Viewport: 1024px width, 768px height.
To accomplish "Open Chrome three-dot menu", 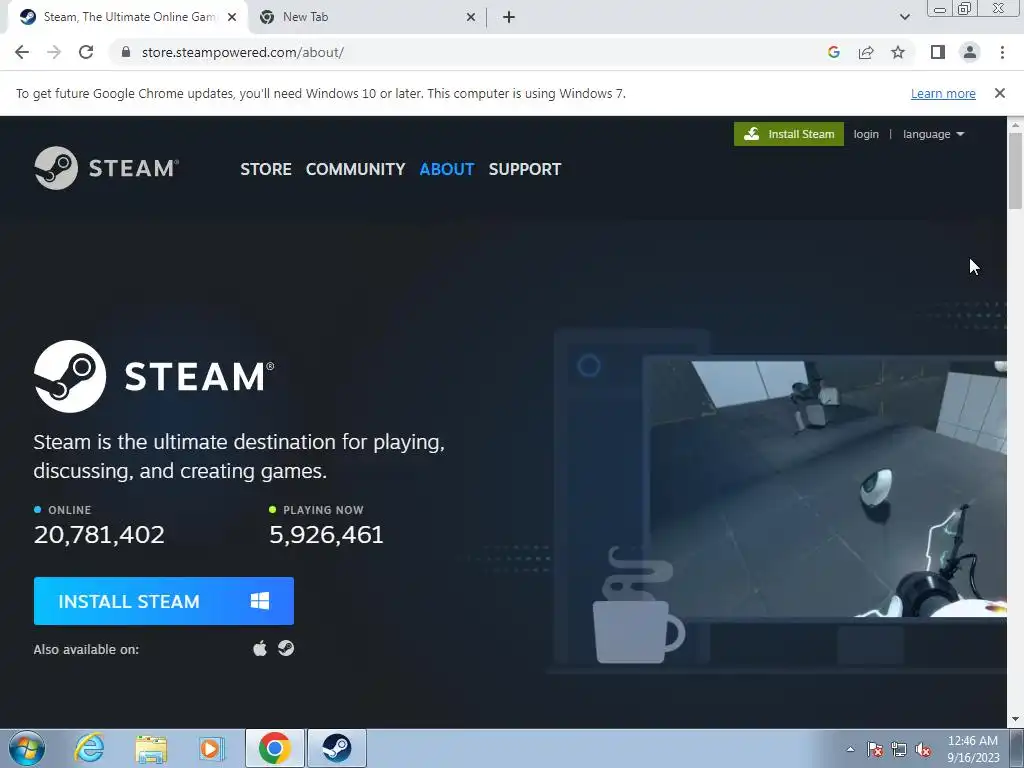I will point(1002,52).
